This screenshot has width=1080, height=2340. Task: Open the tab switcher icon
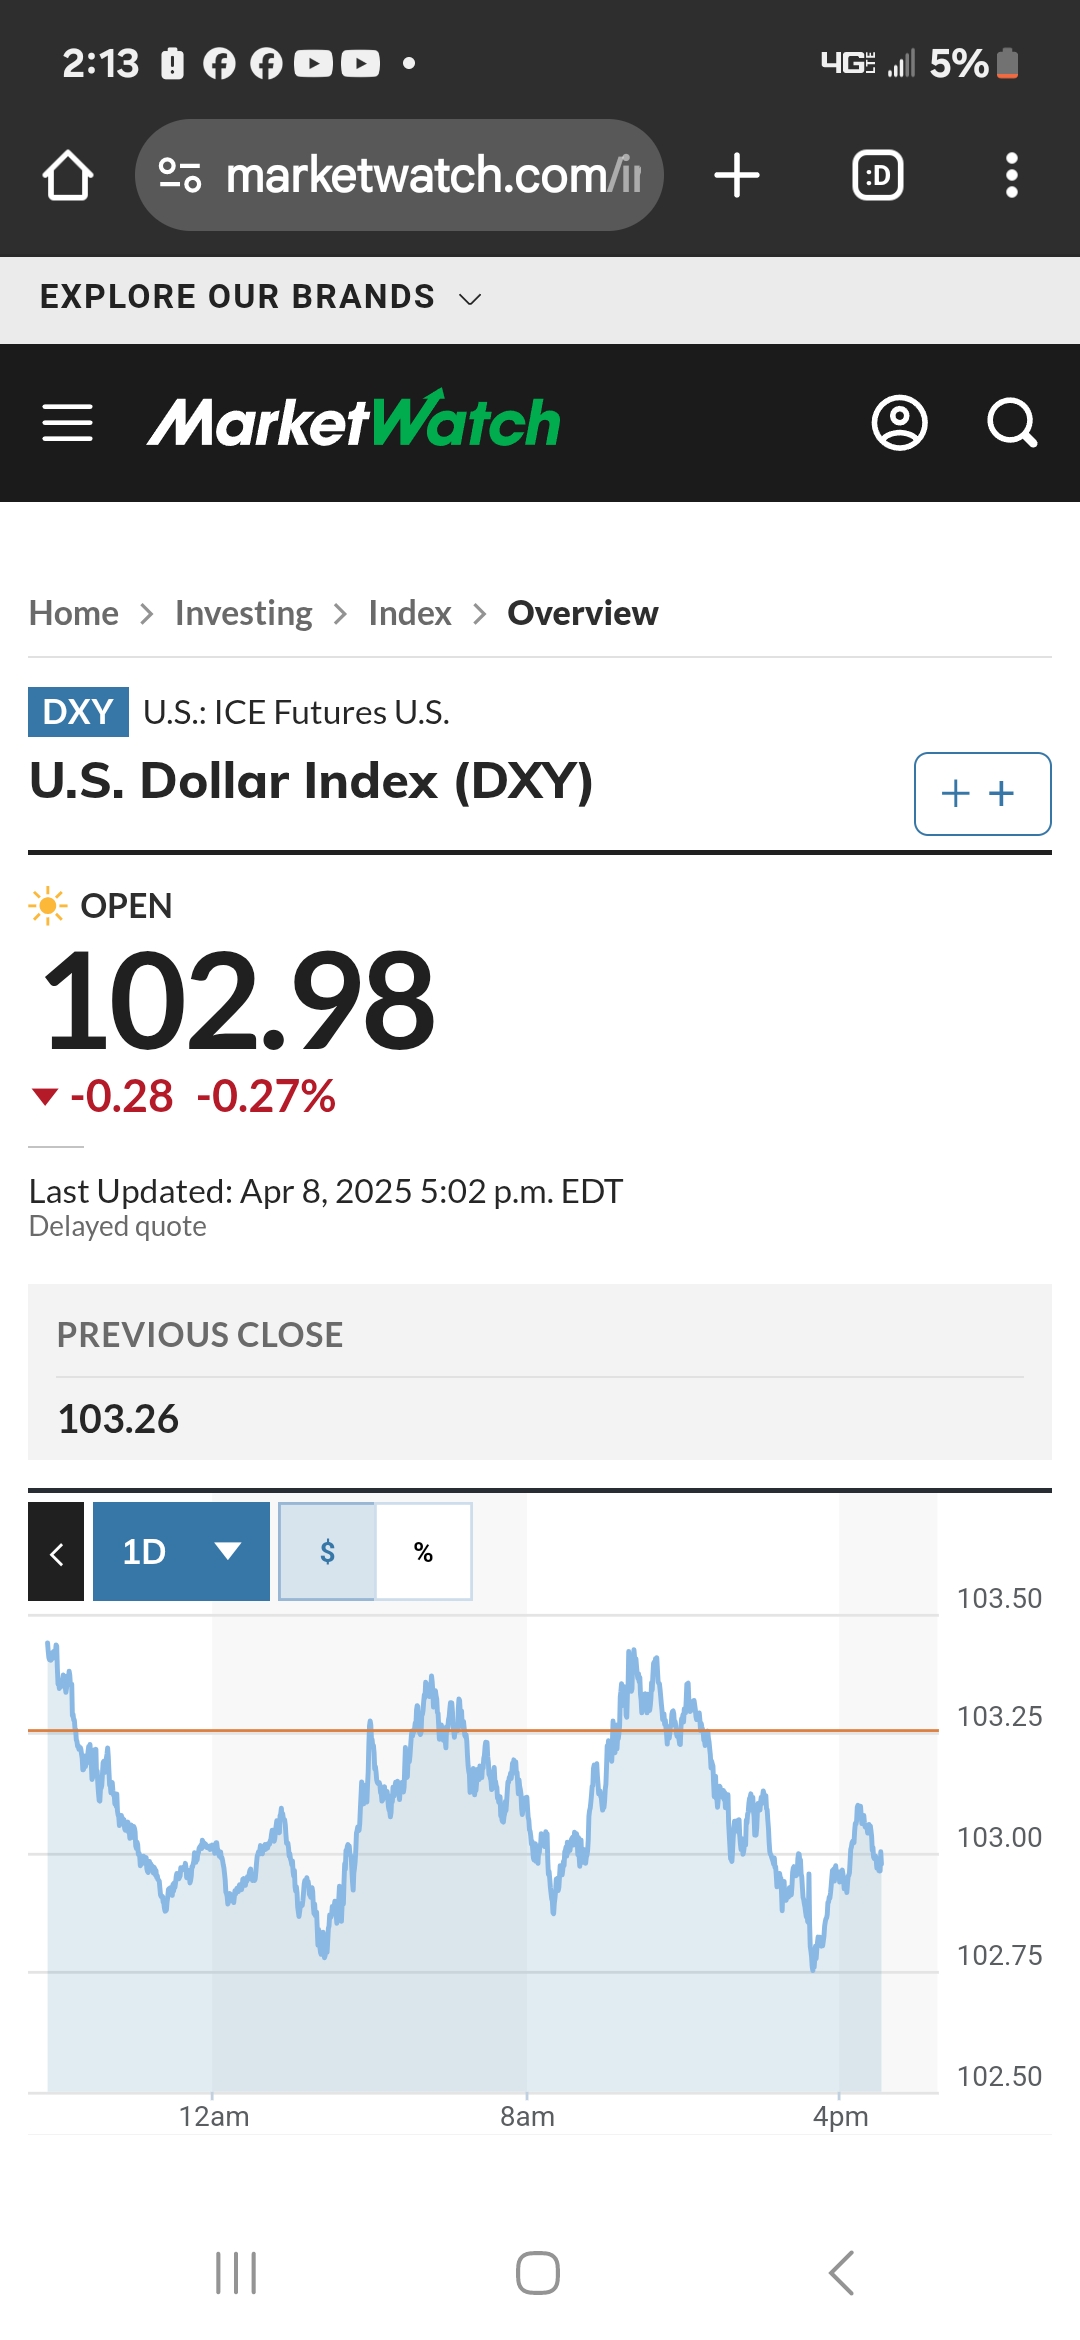coord(877,176)
